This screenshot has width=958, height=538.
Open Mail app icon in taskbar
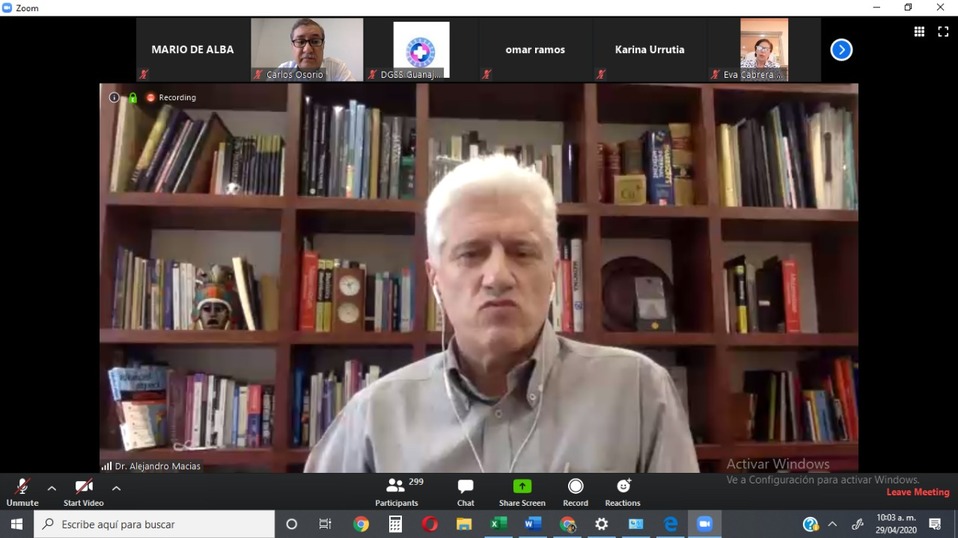pos(636,524)
